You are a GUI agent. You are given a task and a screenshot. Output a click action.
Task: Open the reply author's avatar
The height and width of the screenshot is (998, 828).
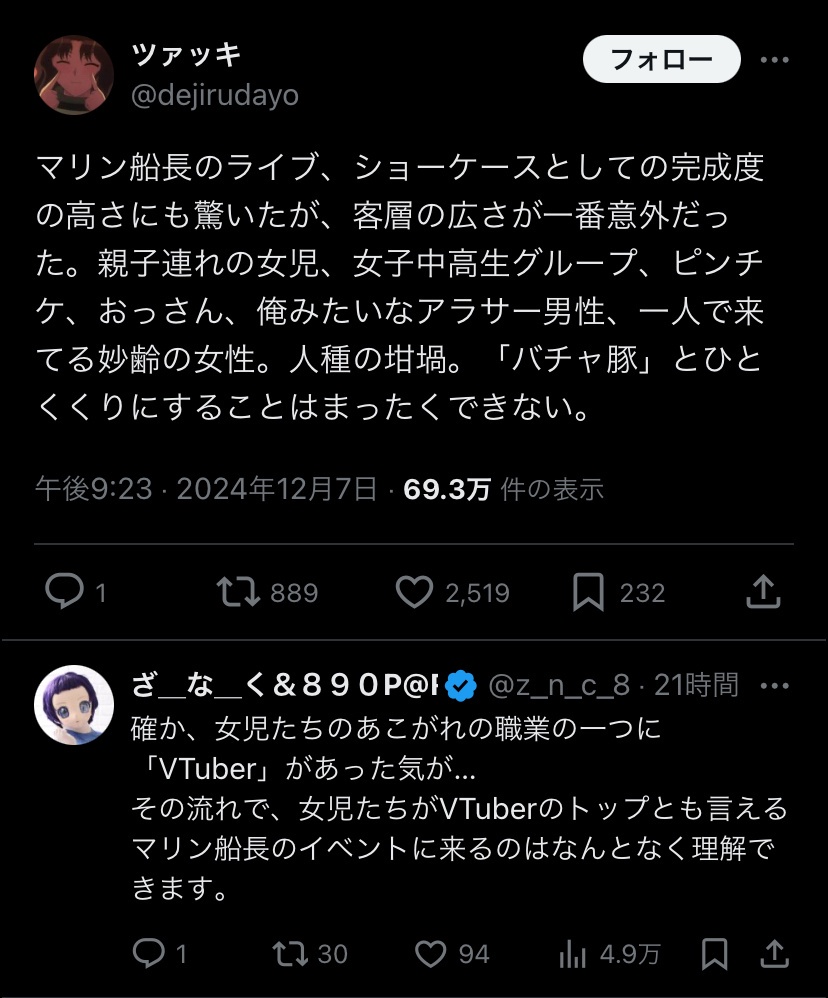(x=74, y=704)
